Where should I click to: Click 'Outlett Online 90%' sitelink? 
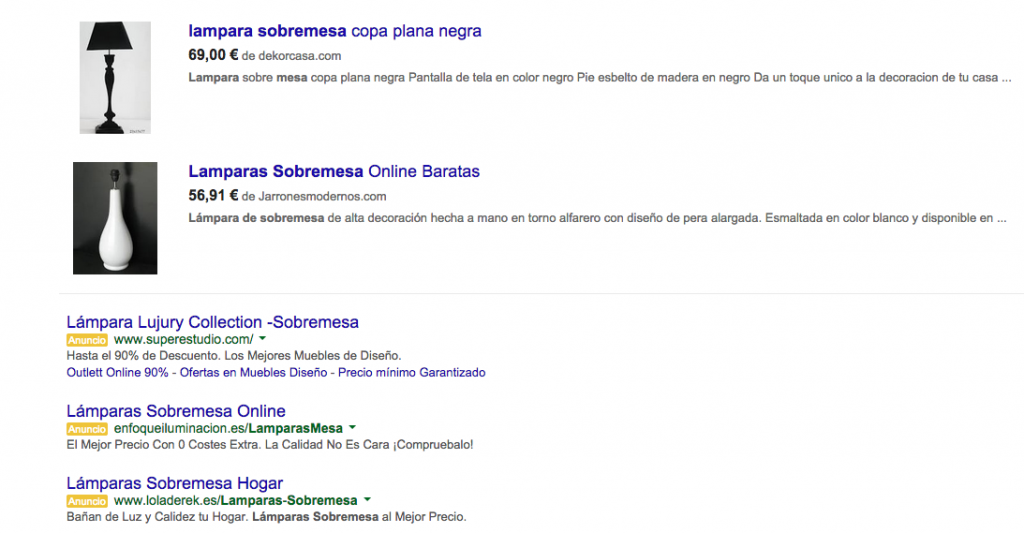118,372
